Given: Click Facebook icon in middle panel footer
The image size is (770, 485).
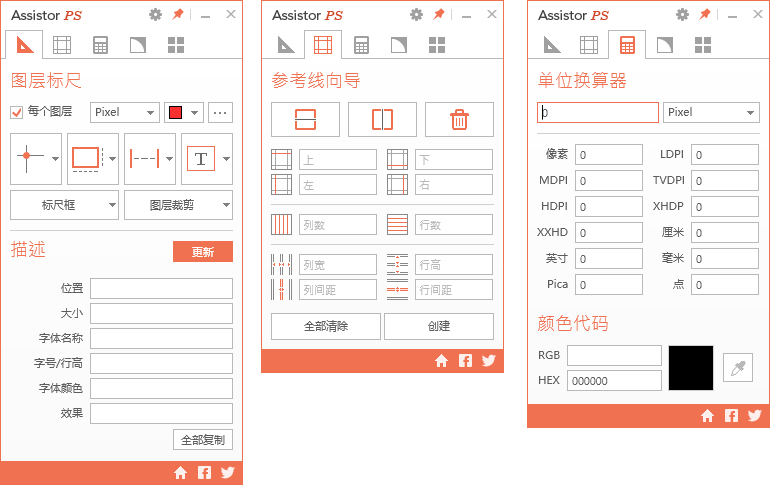Looking at the screenshot, I should (x=465, y=361).
